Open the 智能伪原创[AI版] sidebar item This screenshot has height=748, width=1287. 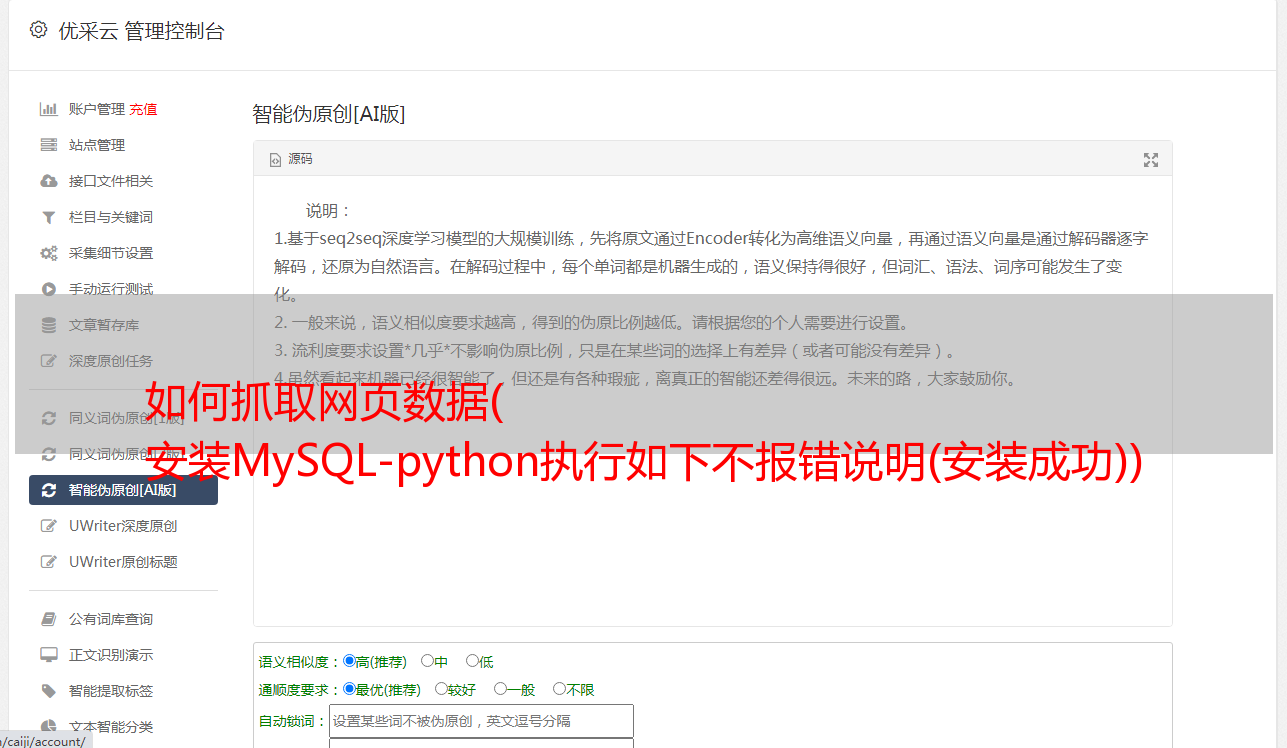(124, 490)
